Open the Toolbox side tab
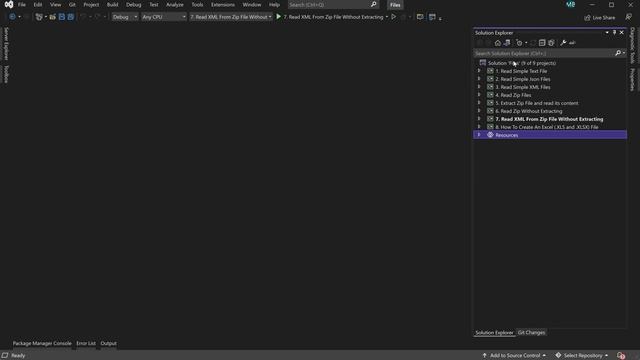640x360 pixels. (x=6, y=74)
